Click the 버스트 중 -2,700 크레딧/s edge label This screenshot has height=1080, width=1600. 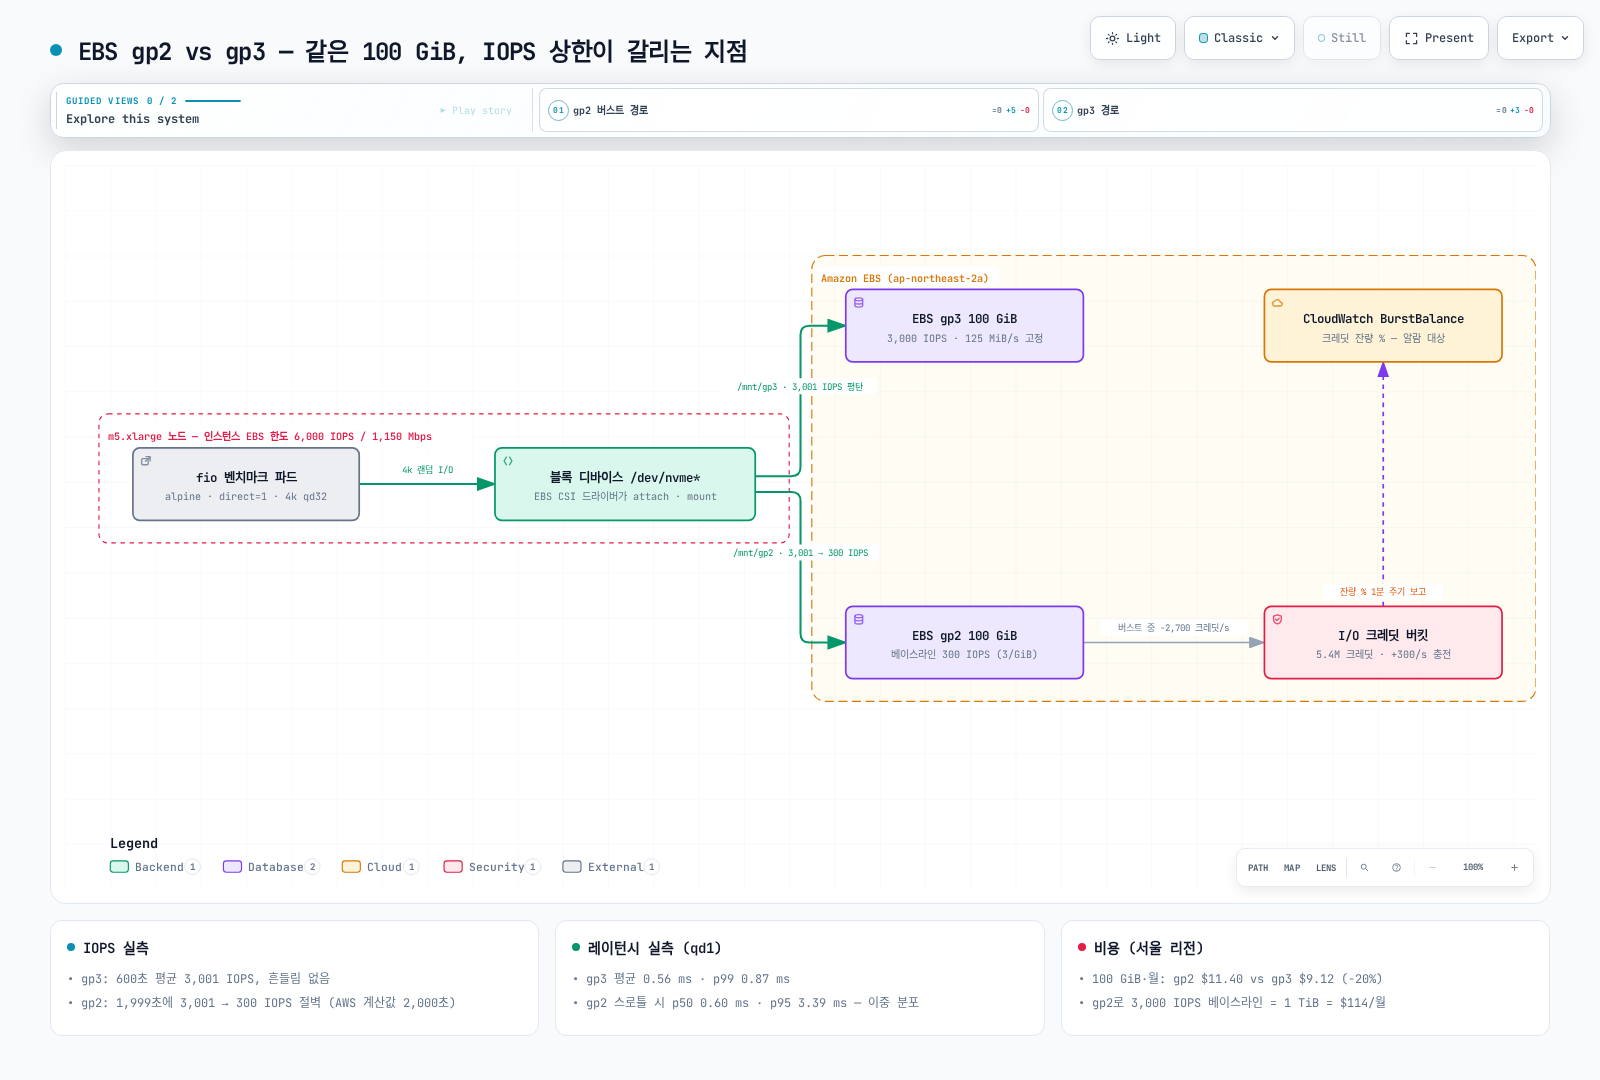coord(1173,628)
